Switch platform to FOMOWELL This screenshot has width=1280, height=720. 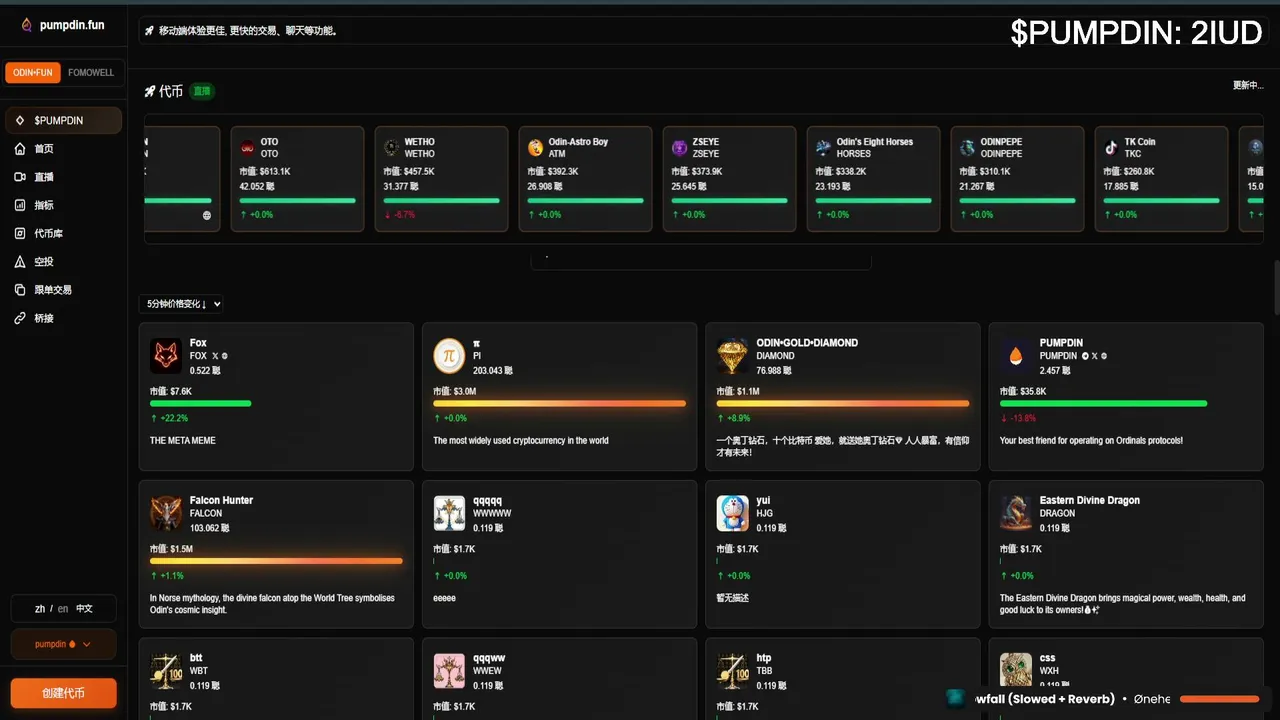91,73
